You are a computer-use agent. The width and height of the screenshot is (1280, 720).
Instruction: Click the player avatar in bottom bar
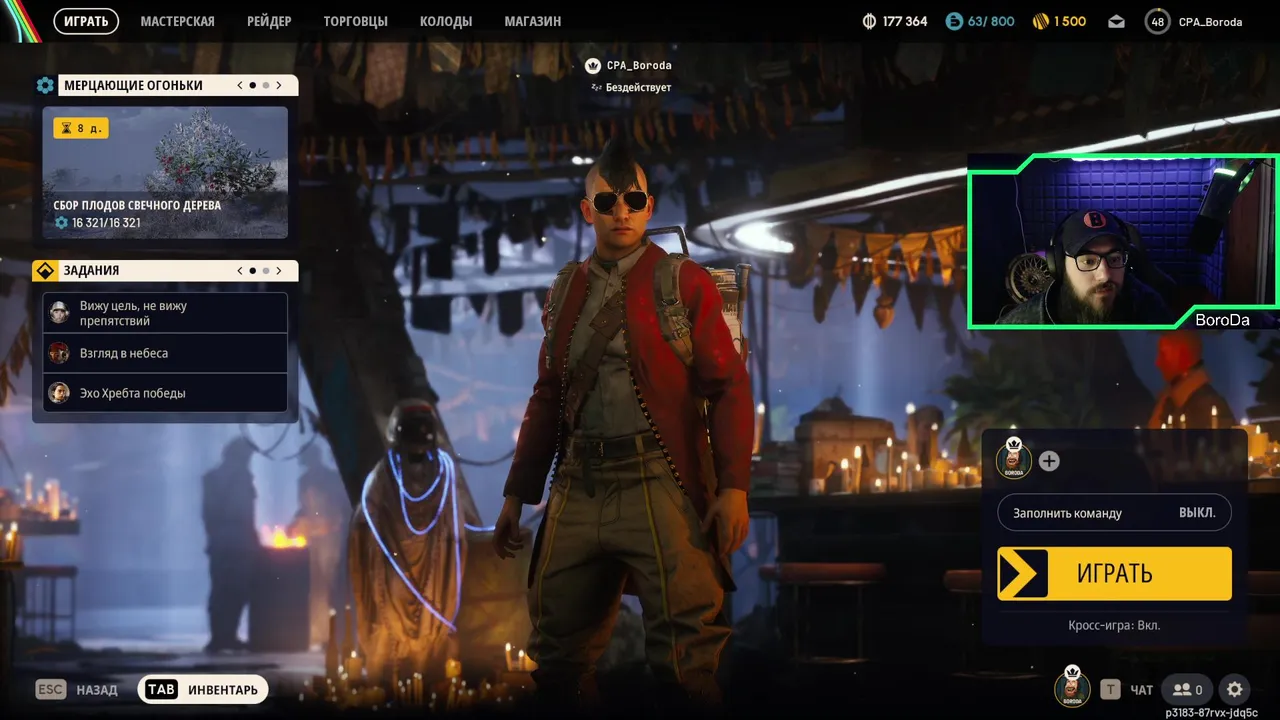(1072, 686)
